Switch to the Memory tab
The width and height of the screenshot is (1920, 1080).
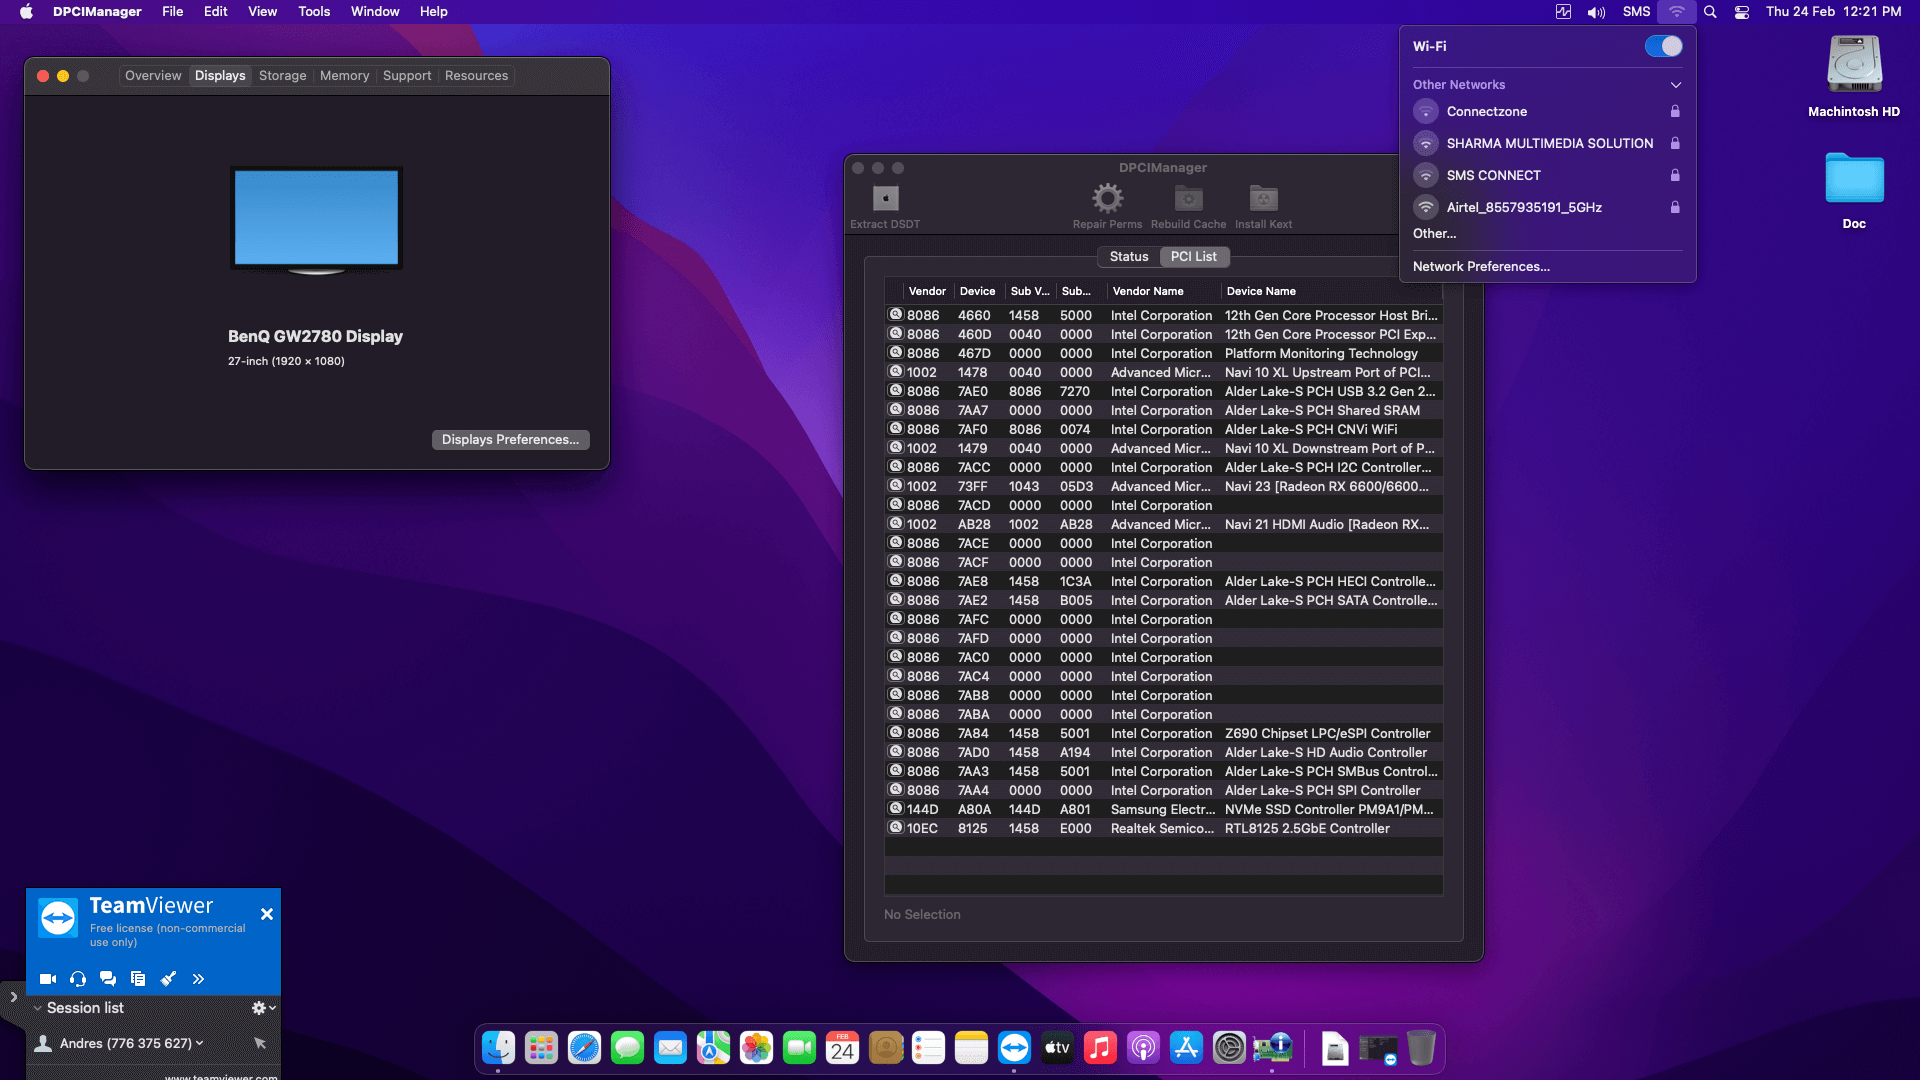tap(344, 76)
